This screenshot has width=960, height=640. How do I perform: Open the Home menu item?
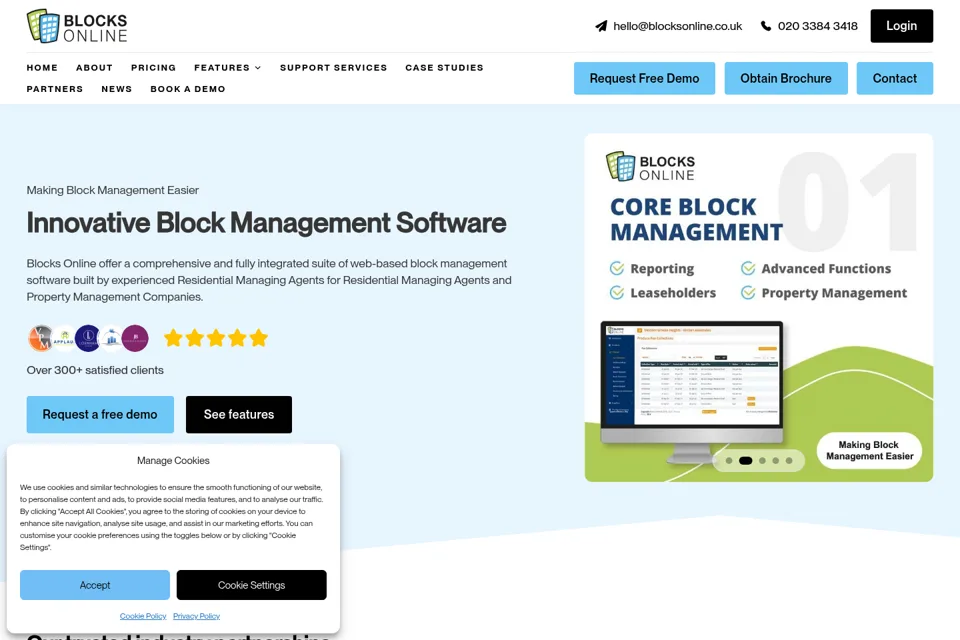(42, 67)
